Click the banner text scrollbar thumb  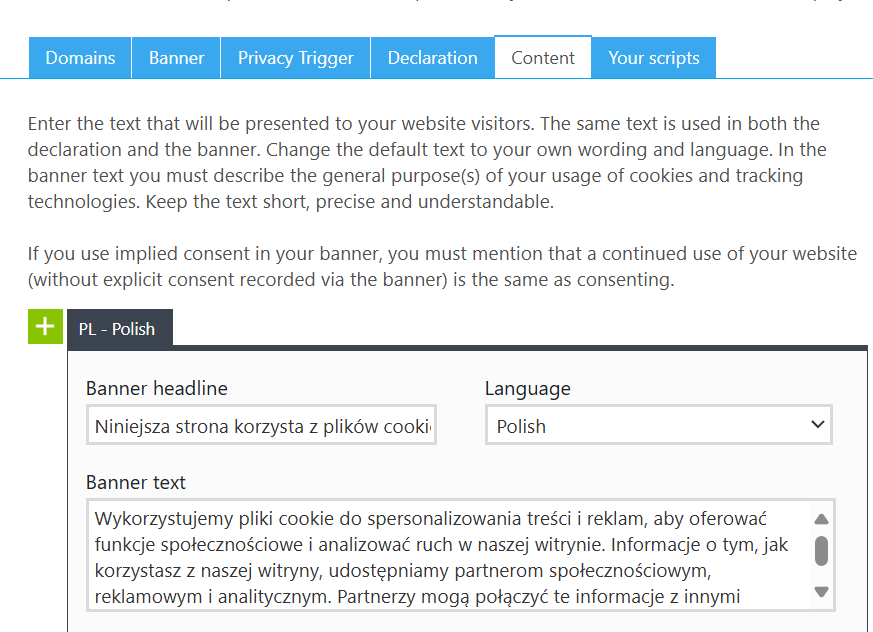pos(821,551)
